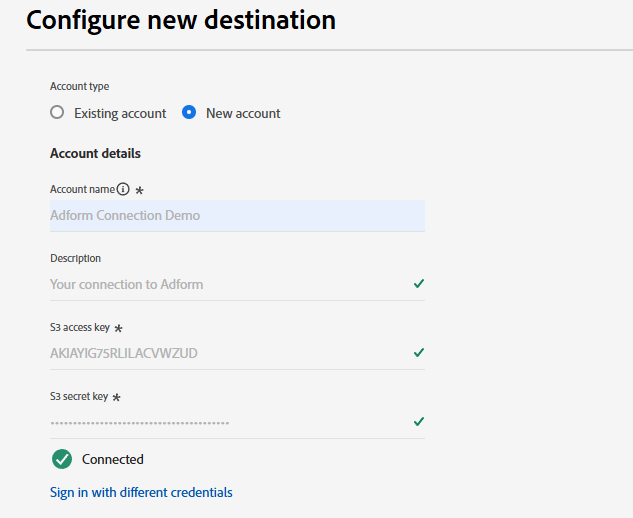Click the Configure new destination heading
This screenshot has height=518, width=633.
tap(181, 19)
